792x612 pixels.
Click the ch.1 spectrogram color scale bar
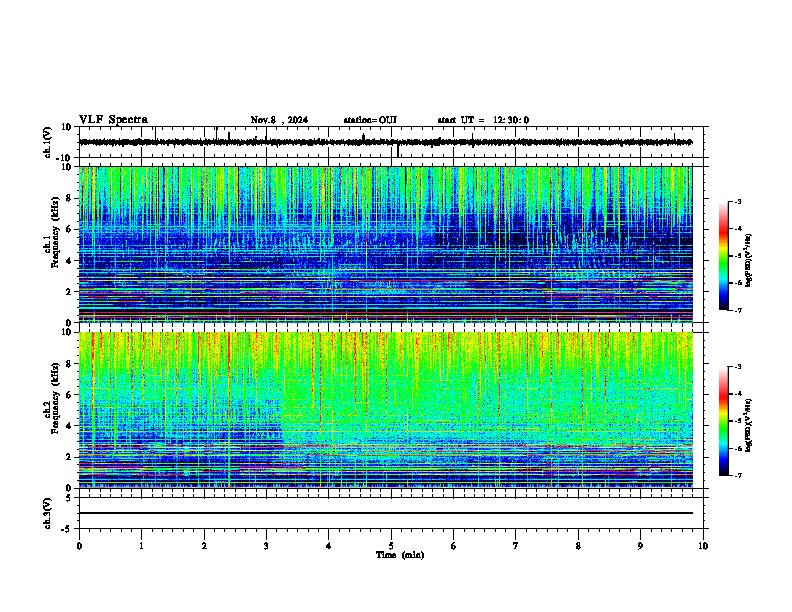(723, 256)
